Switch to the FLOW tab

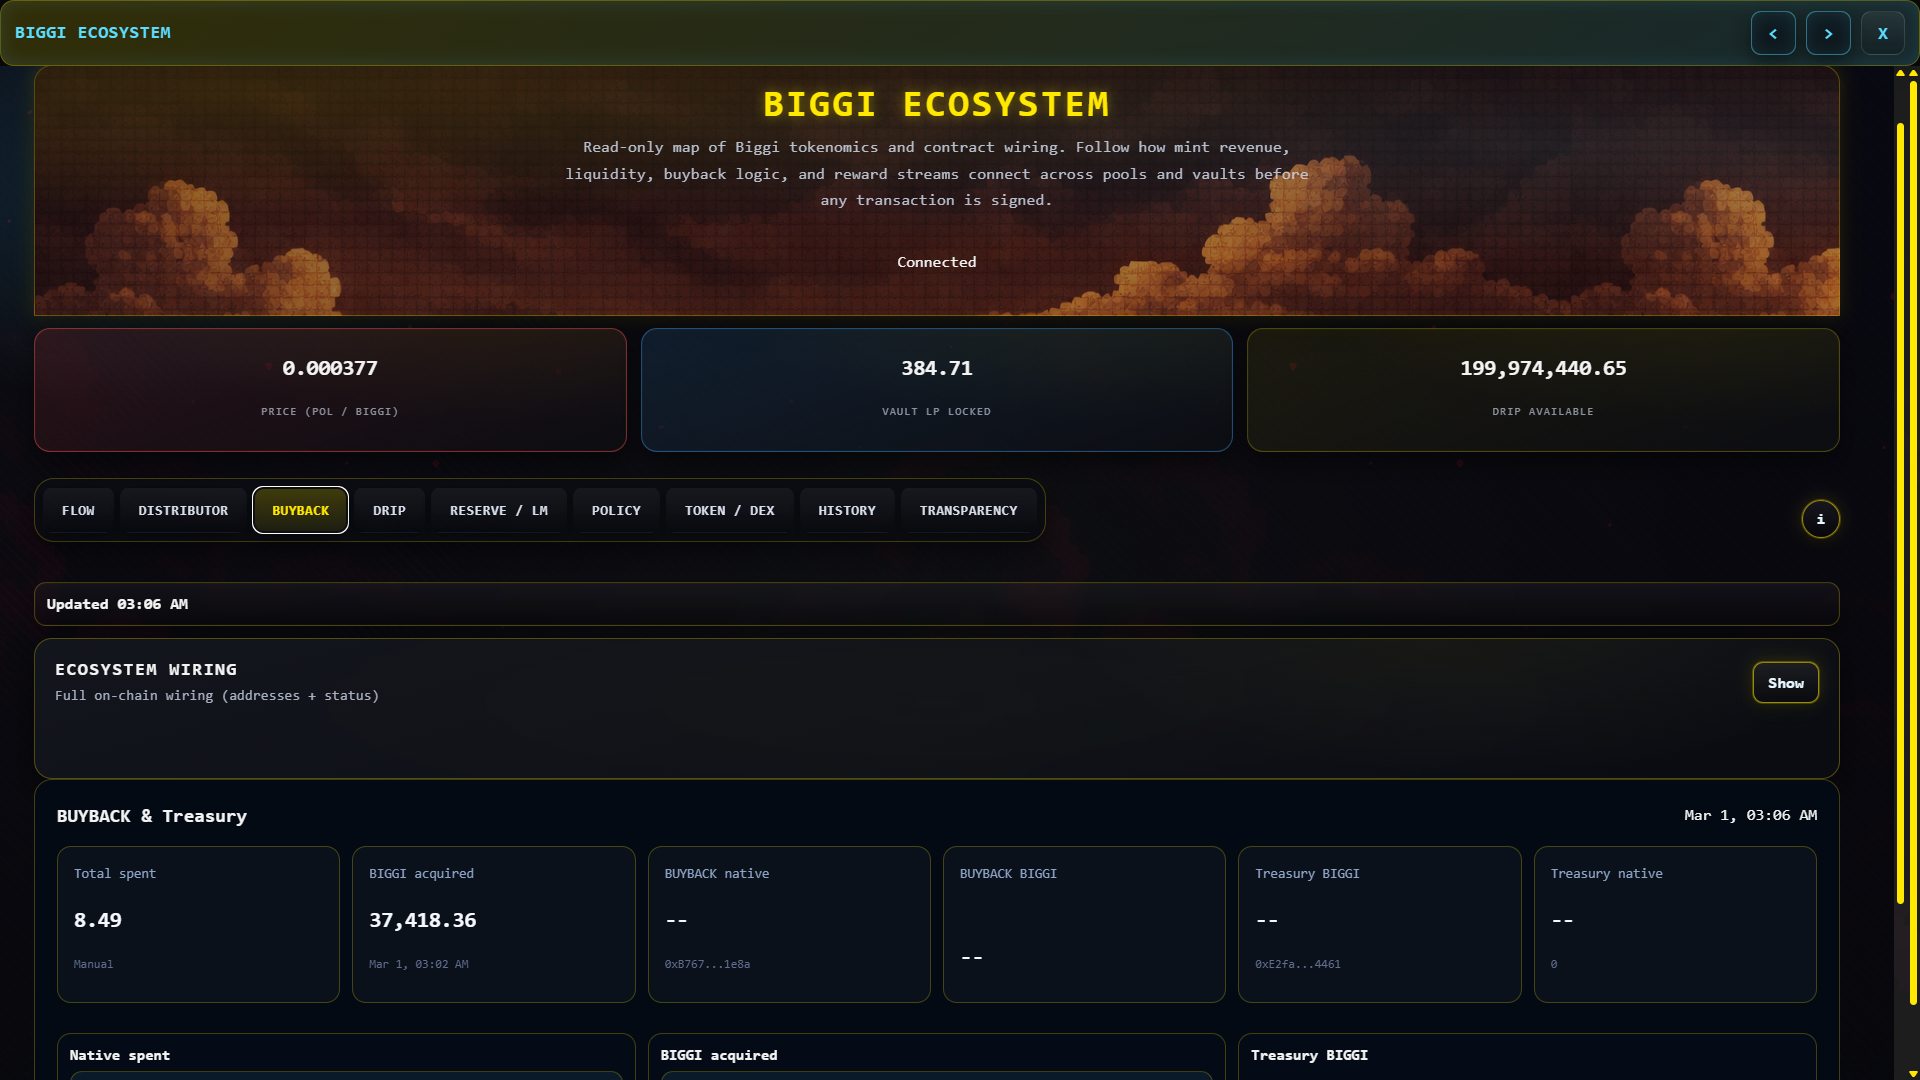[78, 510]
